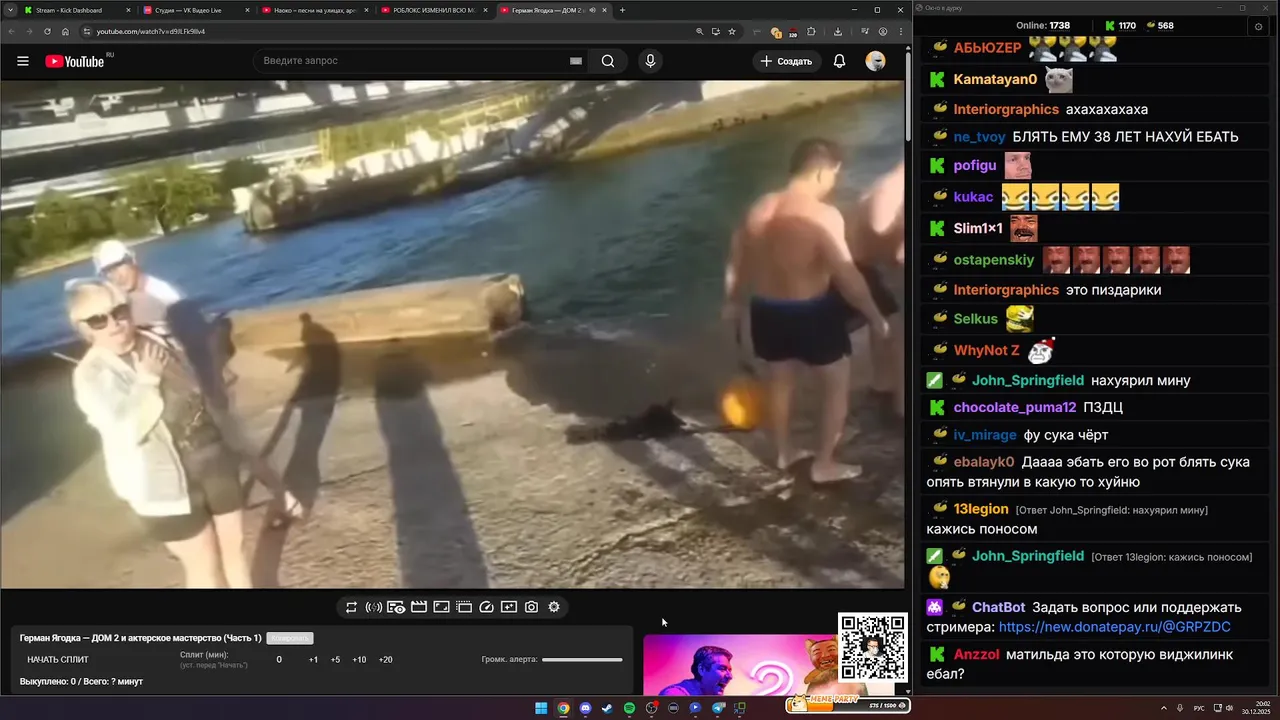Open the gear settings in the player toolbar
1280x720 pixels.
click(x=554, y=607)
